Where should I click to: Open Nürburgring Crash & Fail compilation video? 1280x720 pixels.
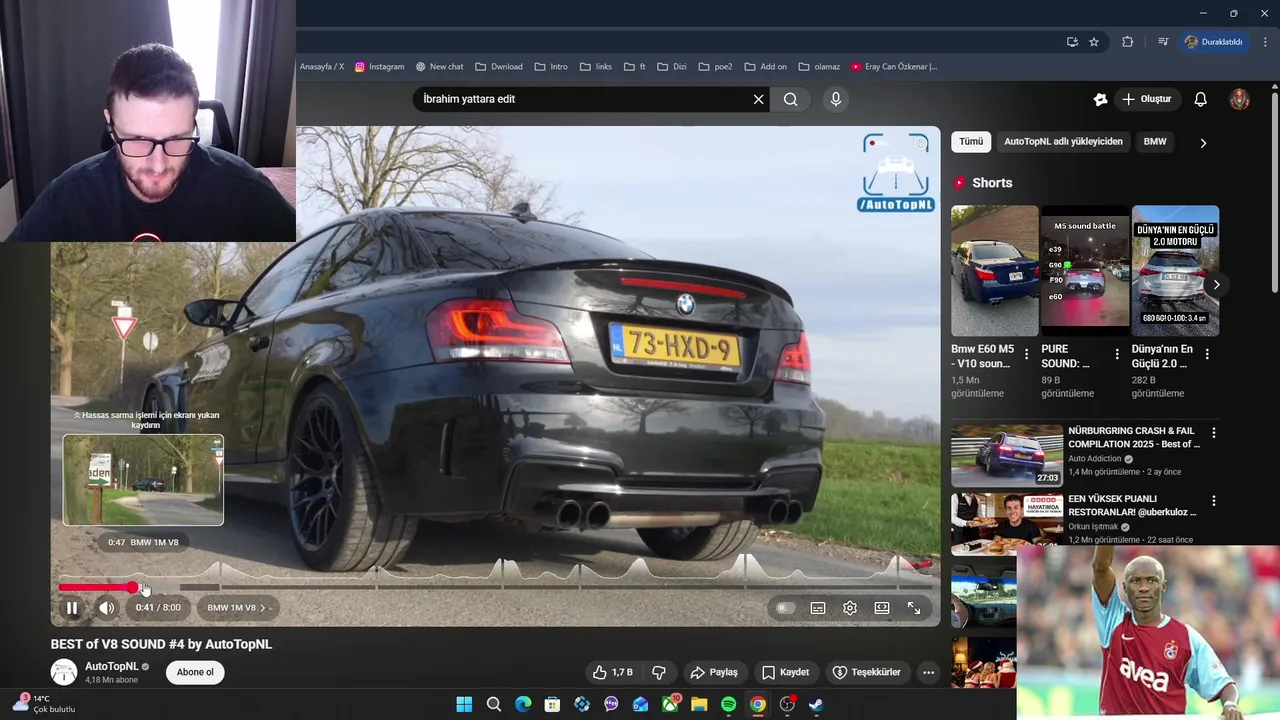(1007, 456)
